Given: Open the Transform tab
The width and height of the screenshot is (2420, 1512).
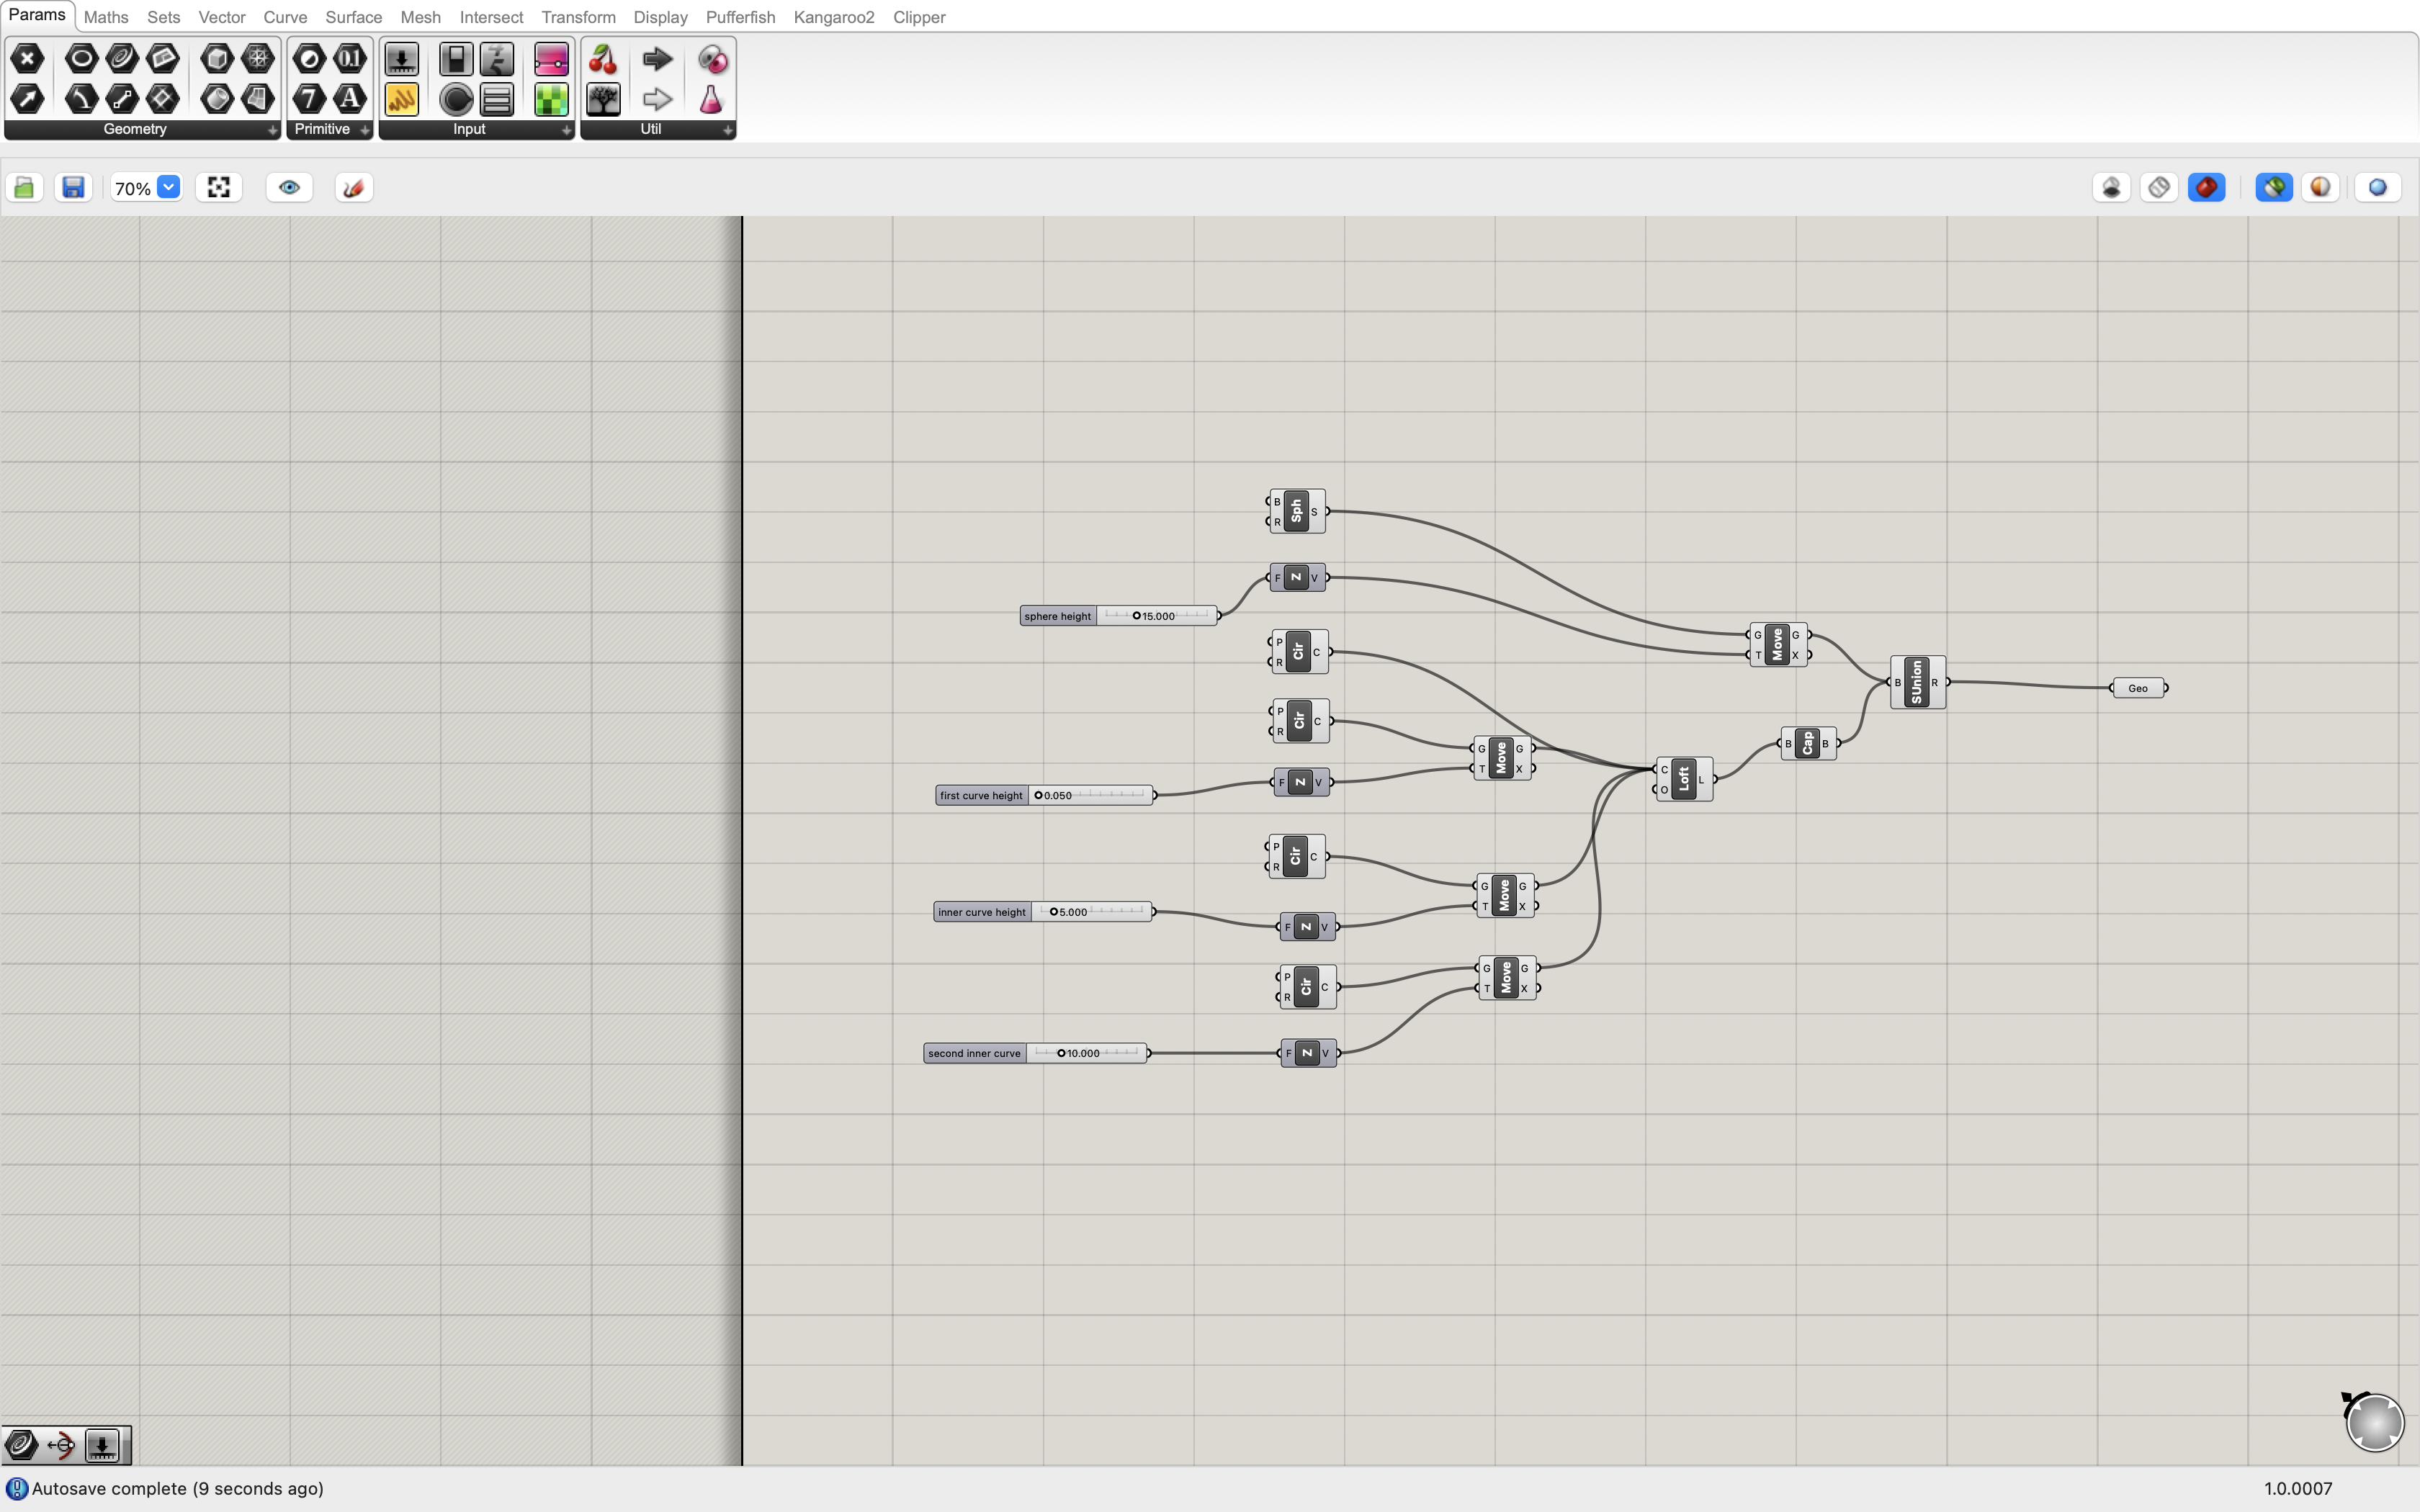Looking at the screenshot, I should [578, 17].
